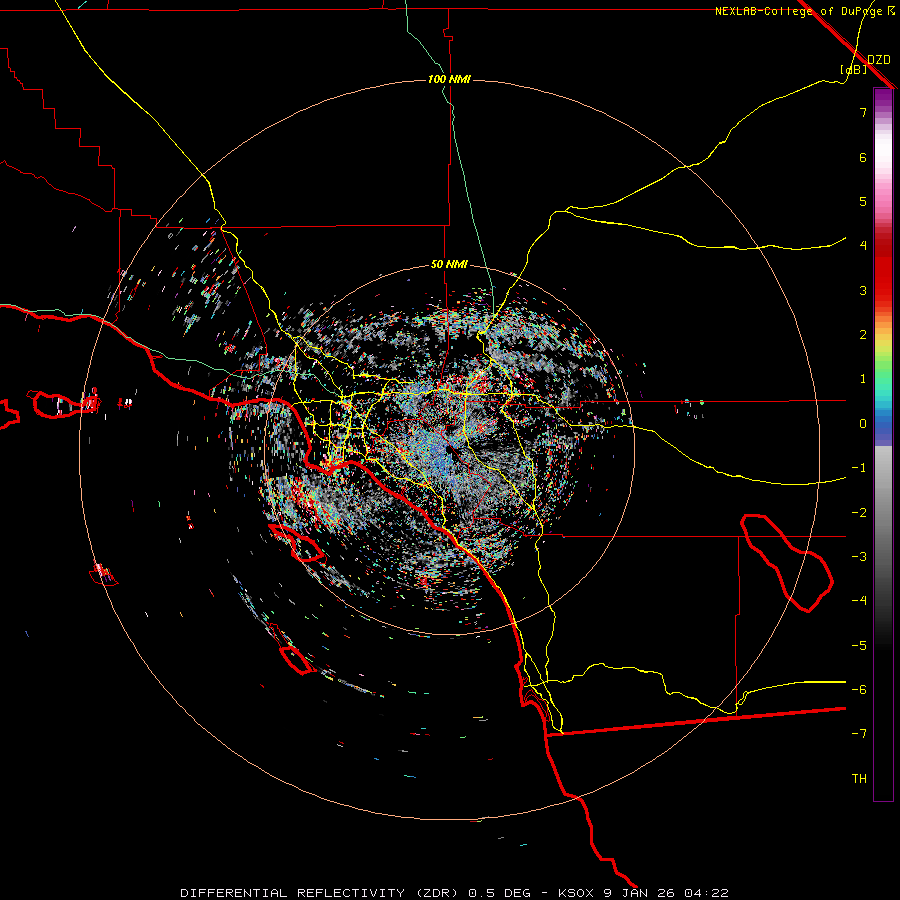This screenshot has height=900, width=900.
Task: Click the 6 value on color scale
Action: tap(863, 157)
